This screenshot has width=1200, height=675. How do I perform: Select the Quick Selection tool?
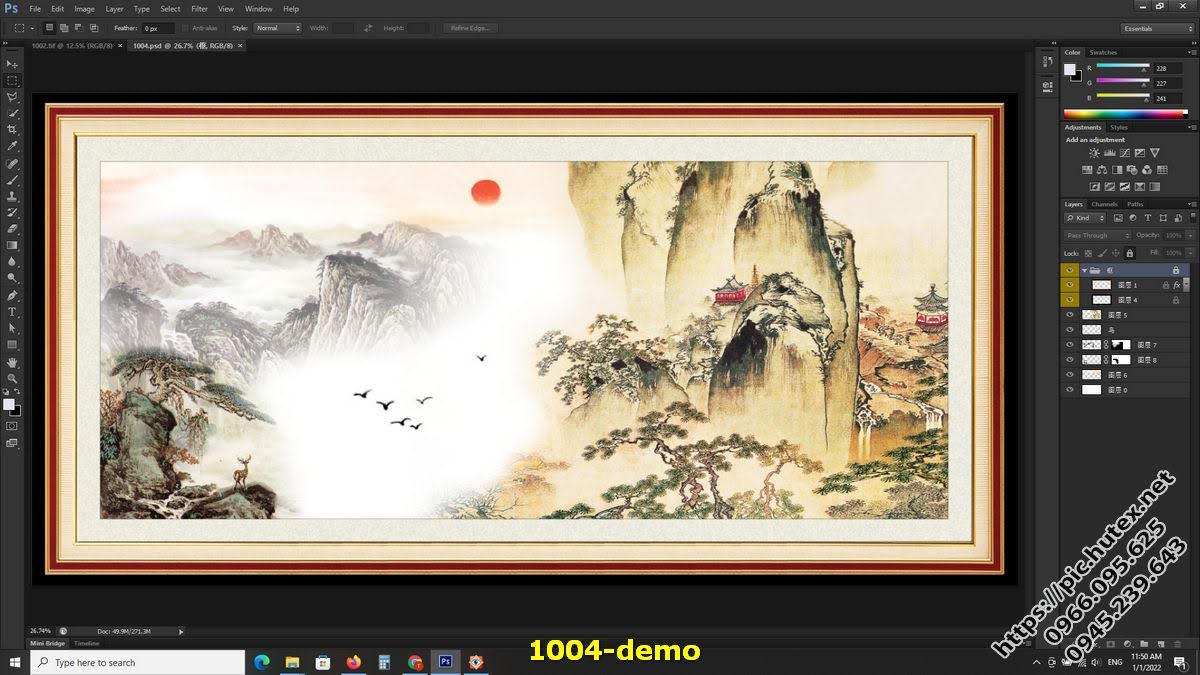pyautogui.click(x=12, y=113)
